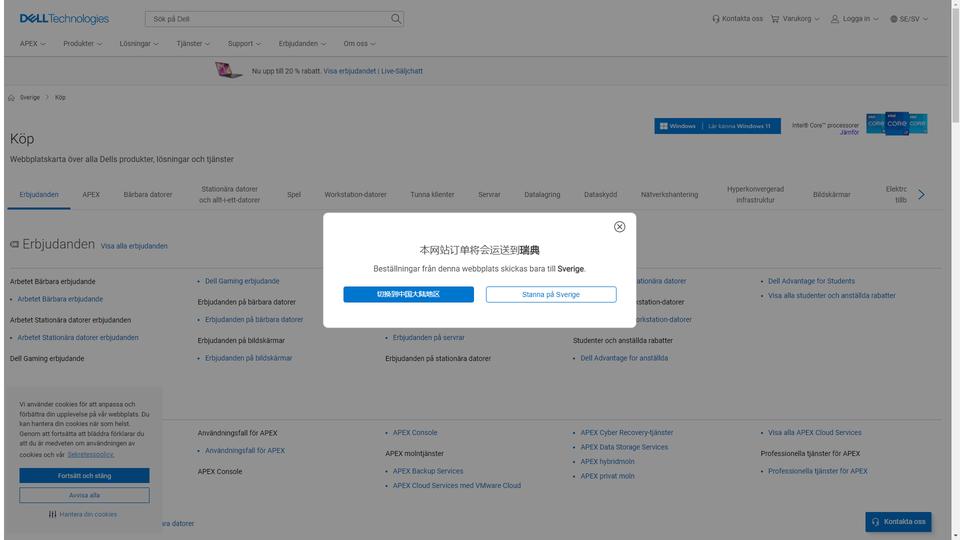This screenshot has height=540, width=960.
Task: Open APEX hybridmoln link
Action: click(607, 462)
